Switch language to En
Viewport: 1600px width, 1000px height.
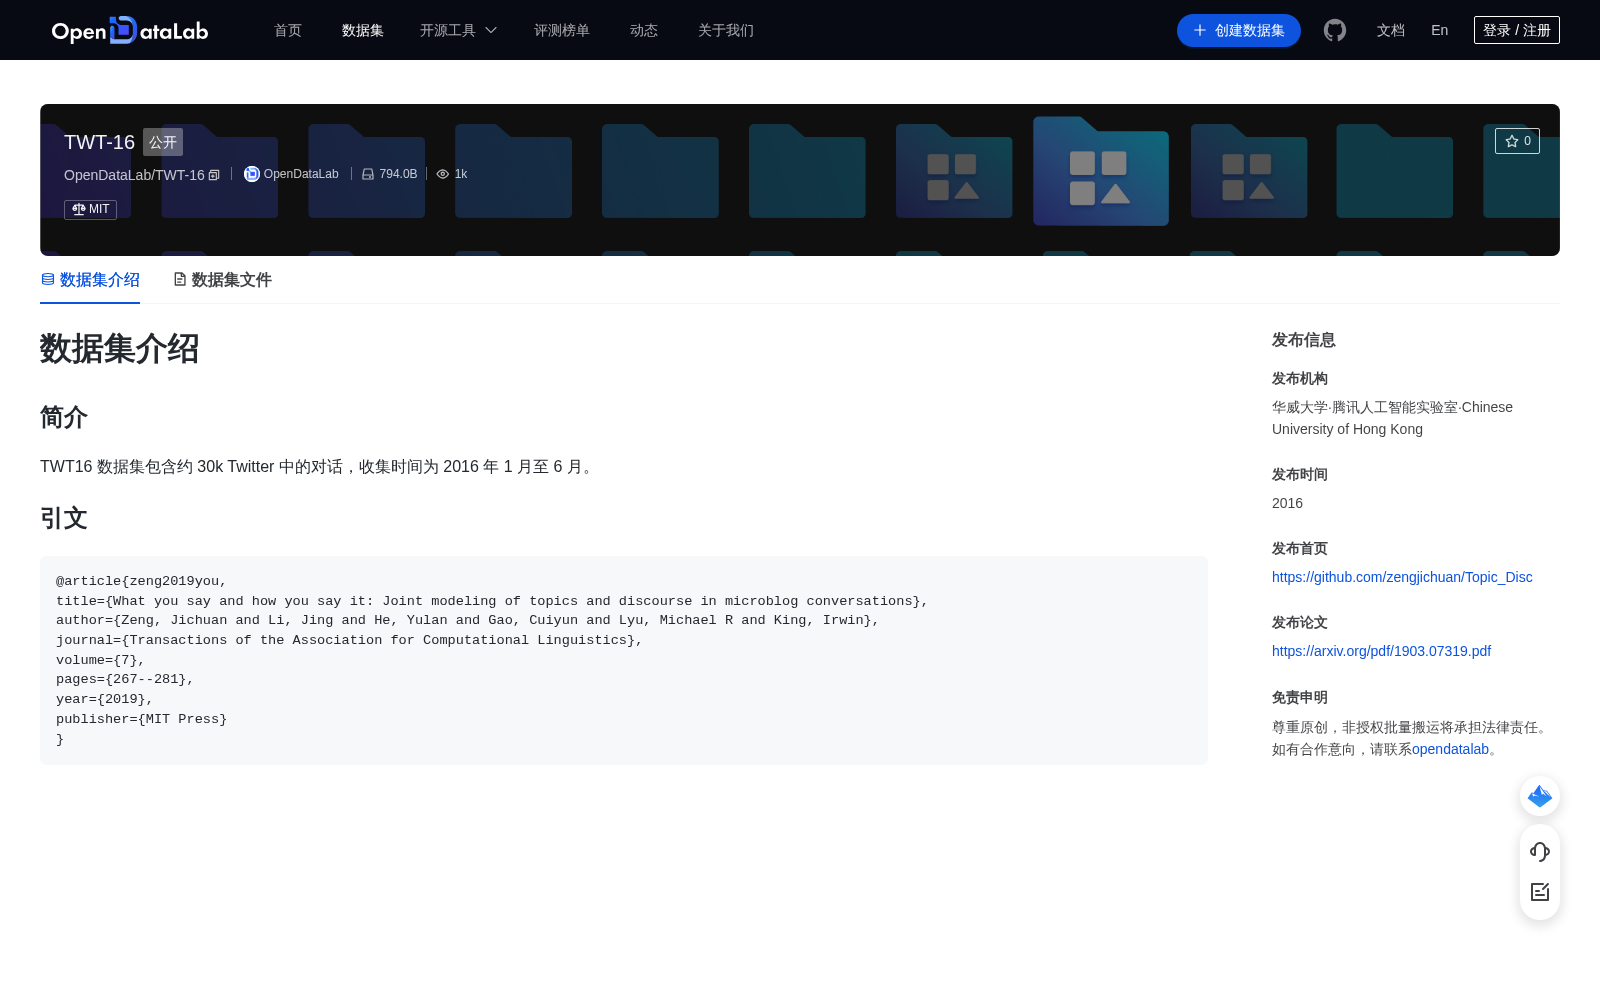click(x=1440, y=30)
